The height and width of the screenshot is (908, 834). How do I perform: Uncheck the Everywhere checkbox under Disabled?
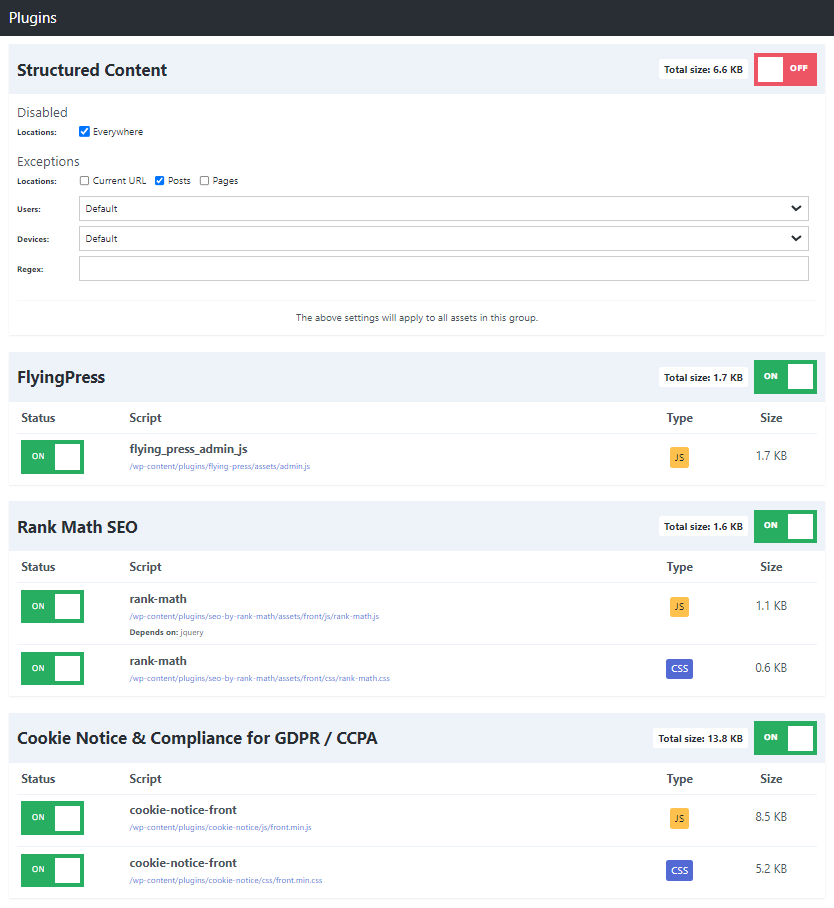pyautogui.click(x=85, y=131)
